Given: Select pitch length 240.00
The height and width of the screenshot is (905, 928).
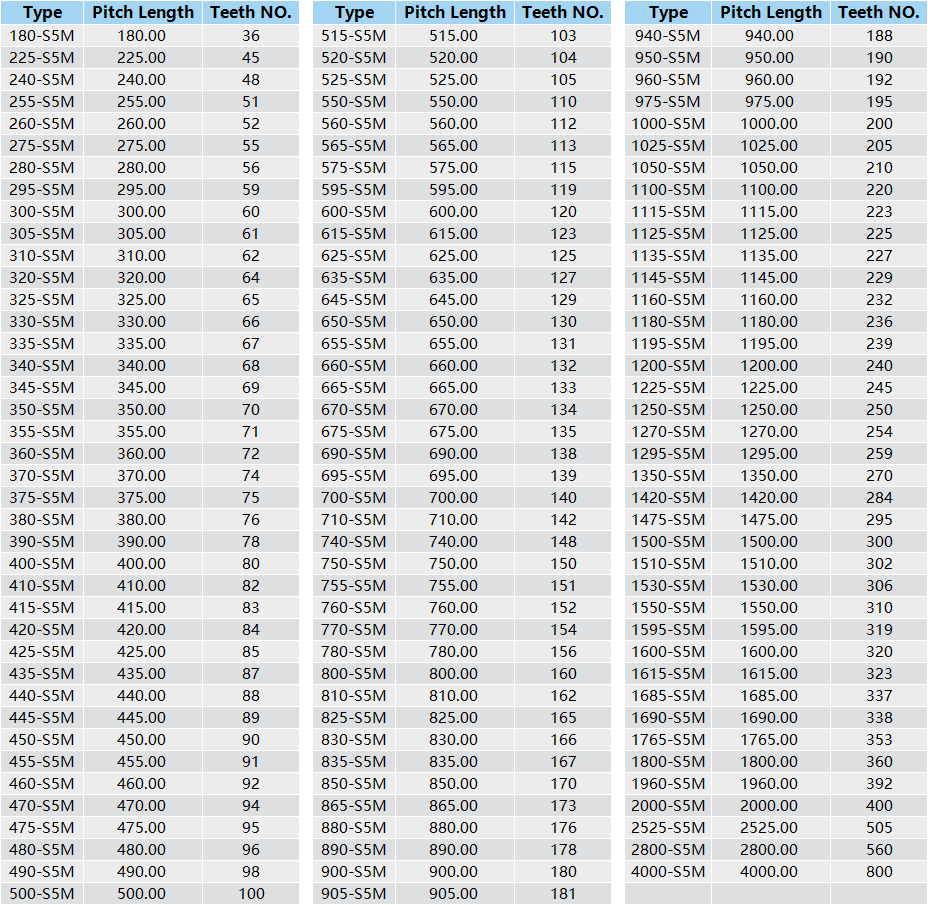Looking at the screenshot, I should tap(141, 80).
